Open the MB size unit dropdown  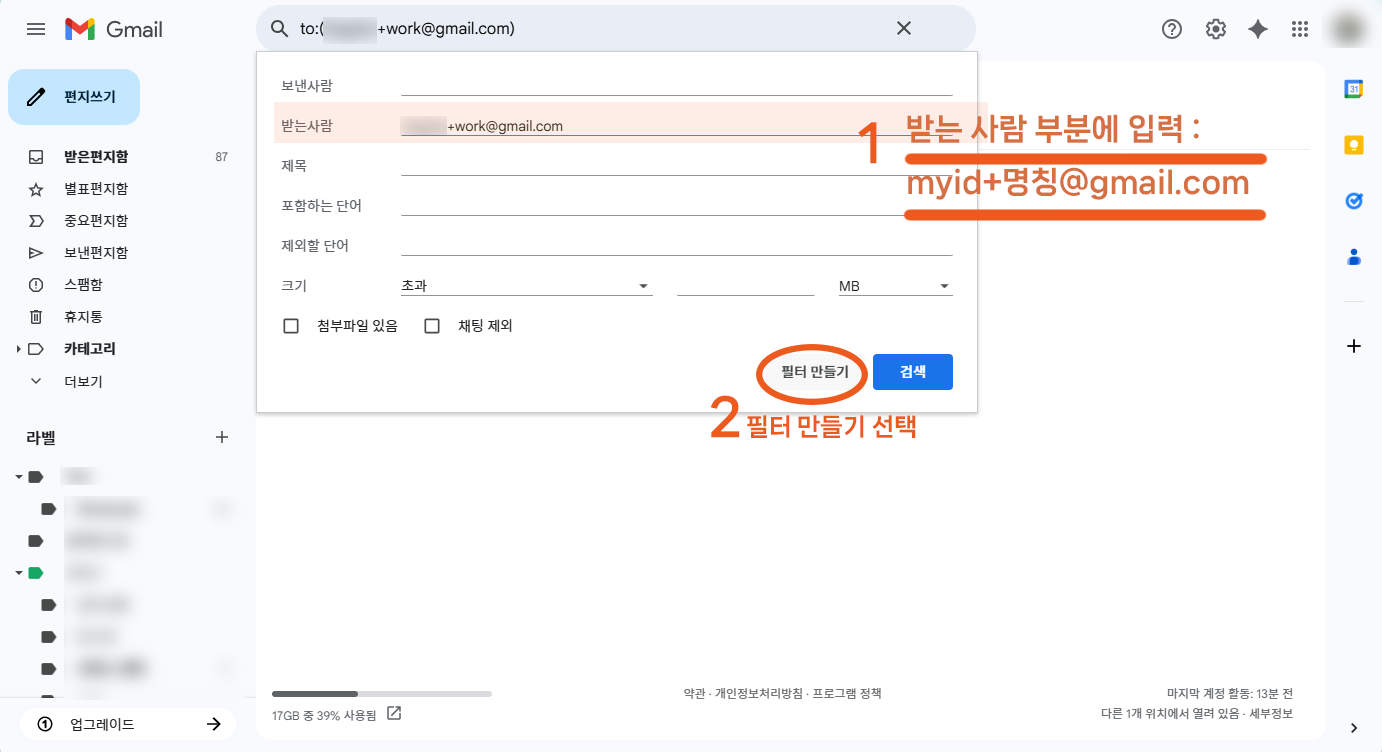click(894, 286)
